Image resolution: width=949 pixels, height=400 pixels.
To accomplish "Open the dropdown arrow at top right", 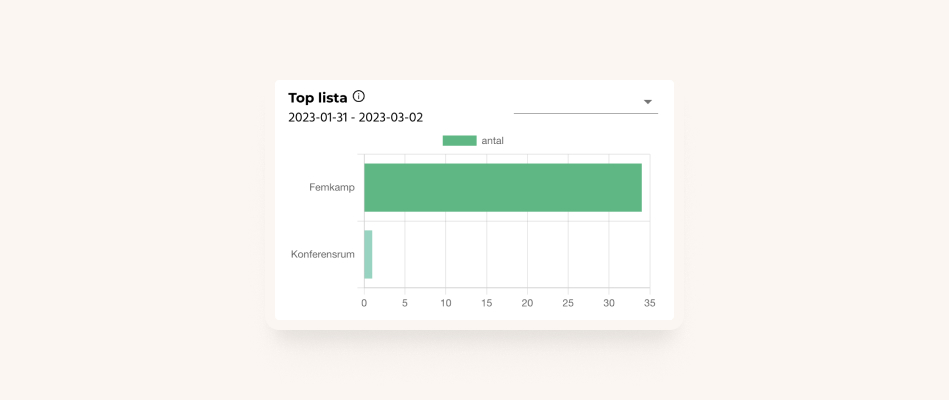I will point(648,102).
